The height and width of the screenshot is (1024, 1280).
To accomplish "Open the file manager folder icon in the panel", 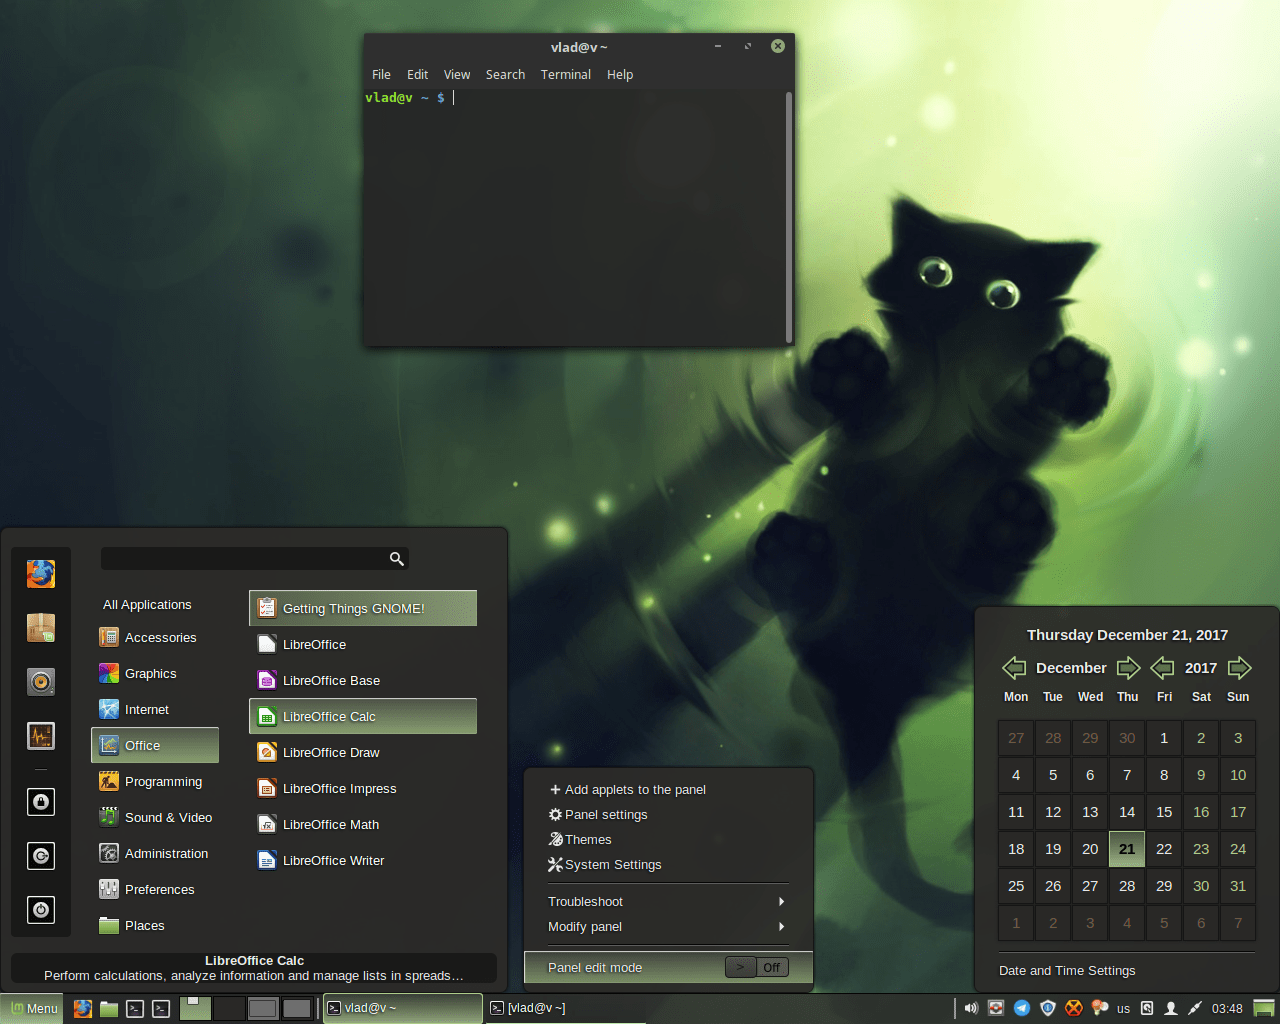I will click(x=109, y=1008).
